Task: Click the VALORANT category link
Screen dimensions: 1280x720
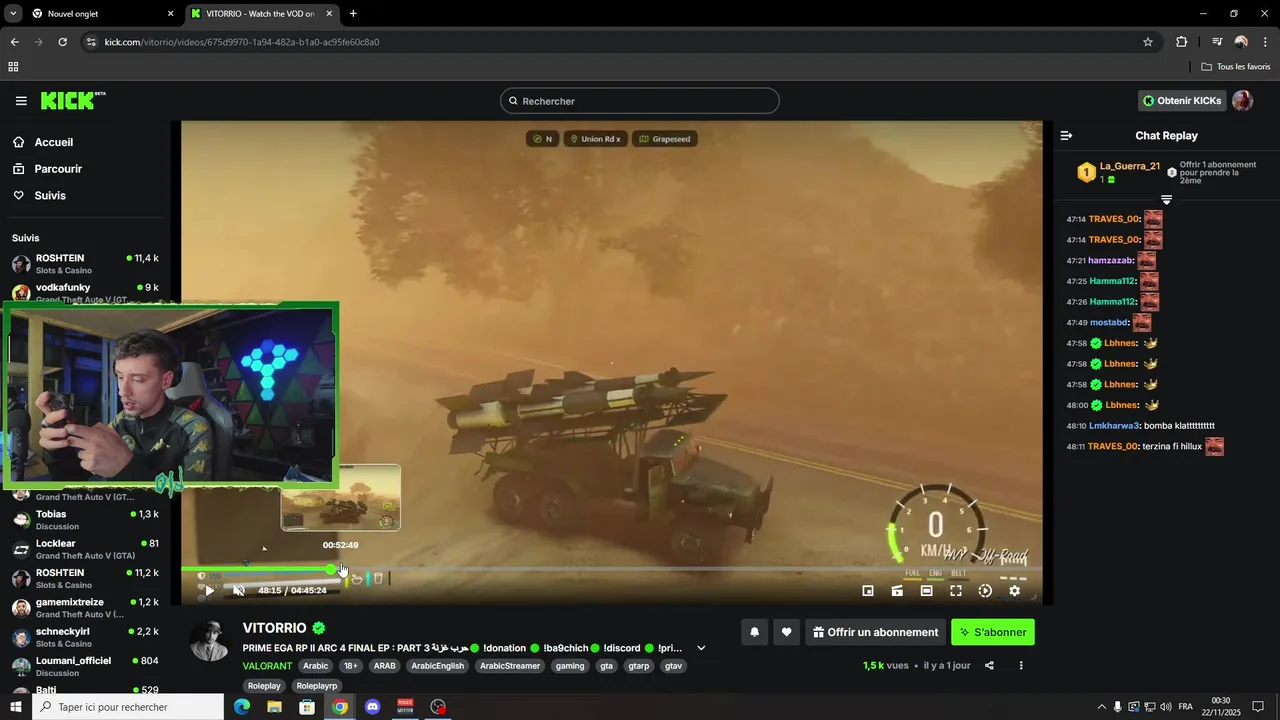Action: pos(266,666)
